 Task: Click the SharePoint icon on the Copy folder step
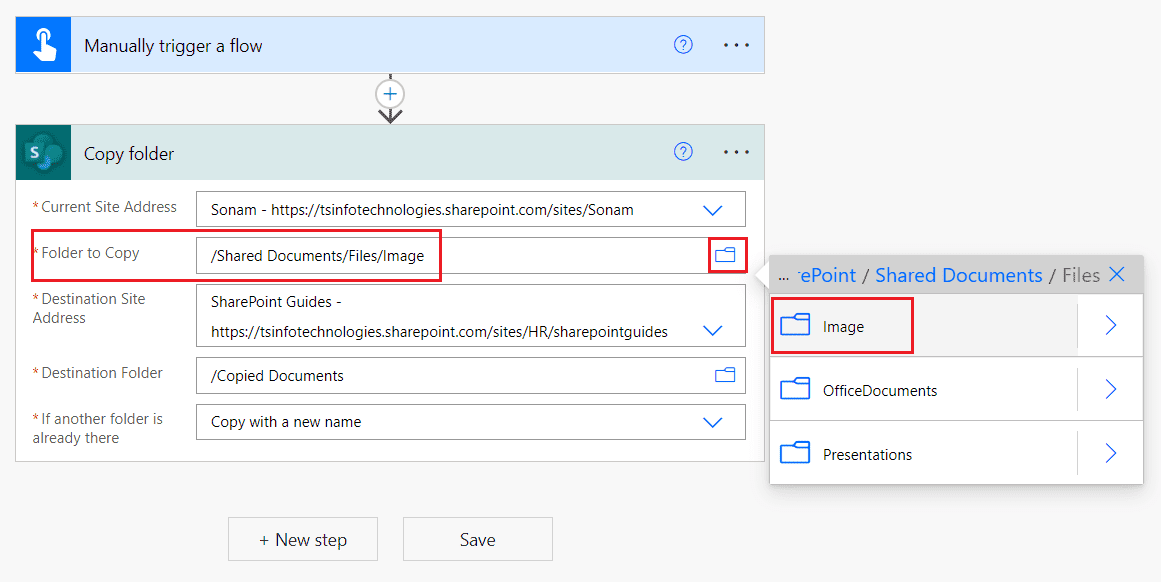42,152
